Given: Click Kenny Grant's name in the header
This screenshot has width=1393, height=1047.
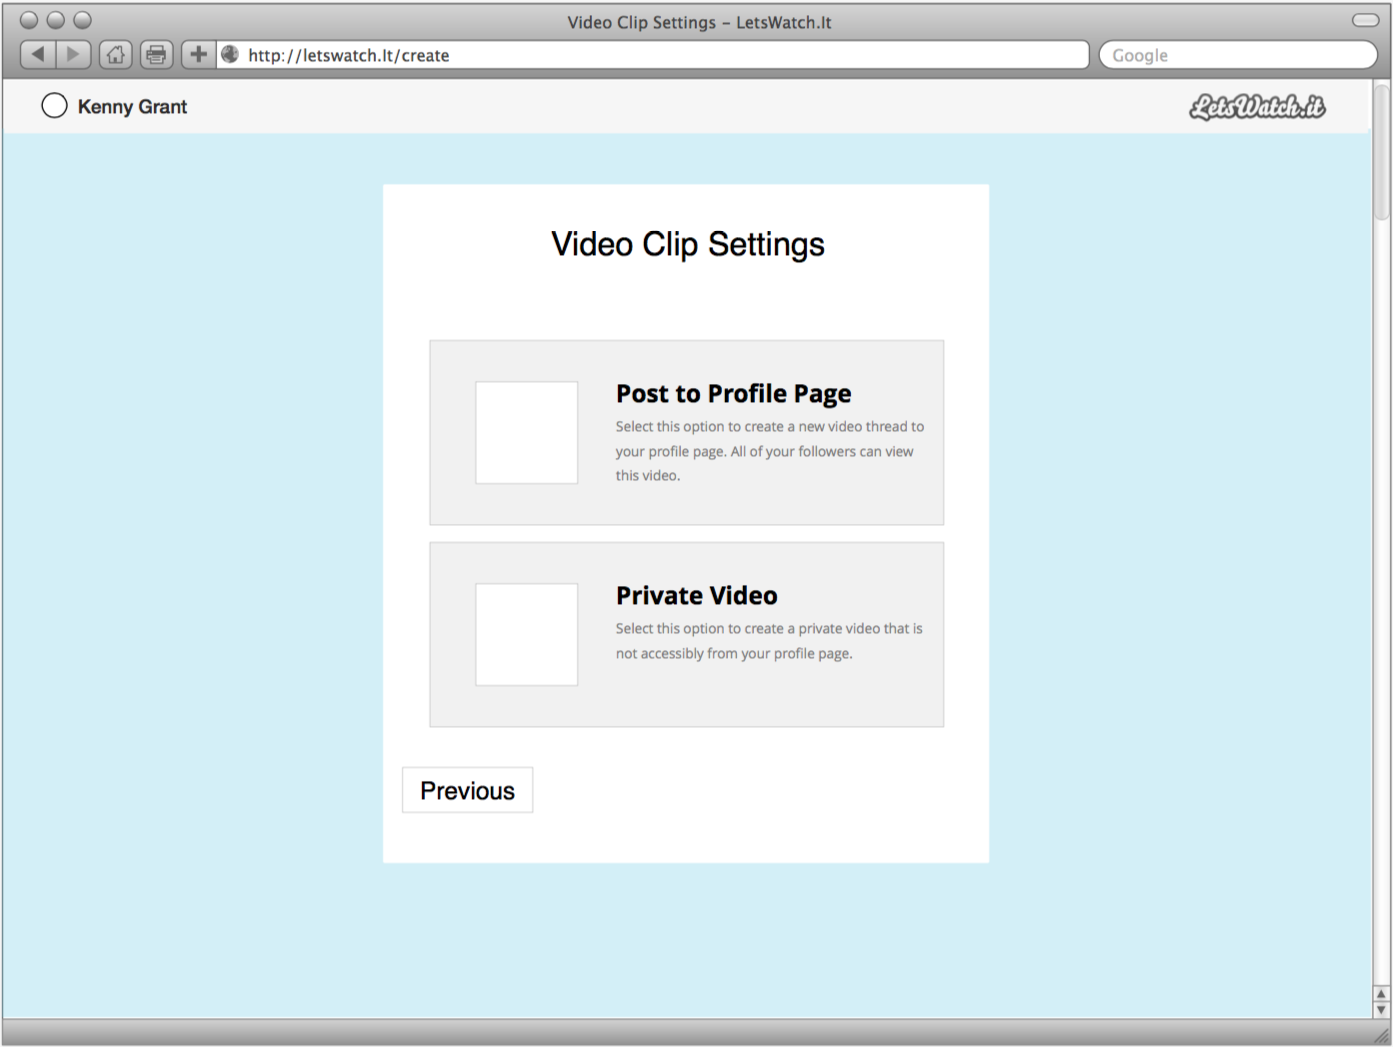Looking at the screenshot, I should [x=132, y=106].
